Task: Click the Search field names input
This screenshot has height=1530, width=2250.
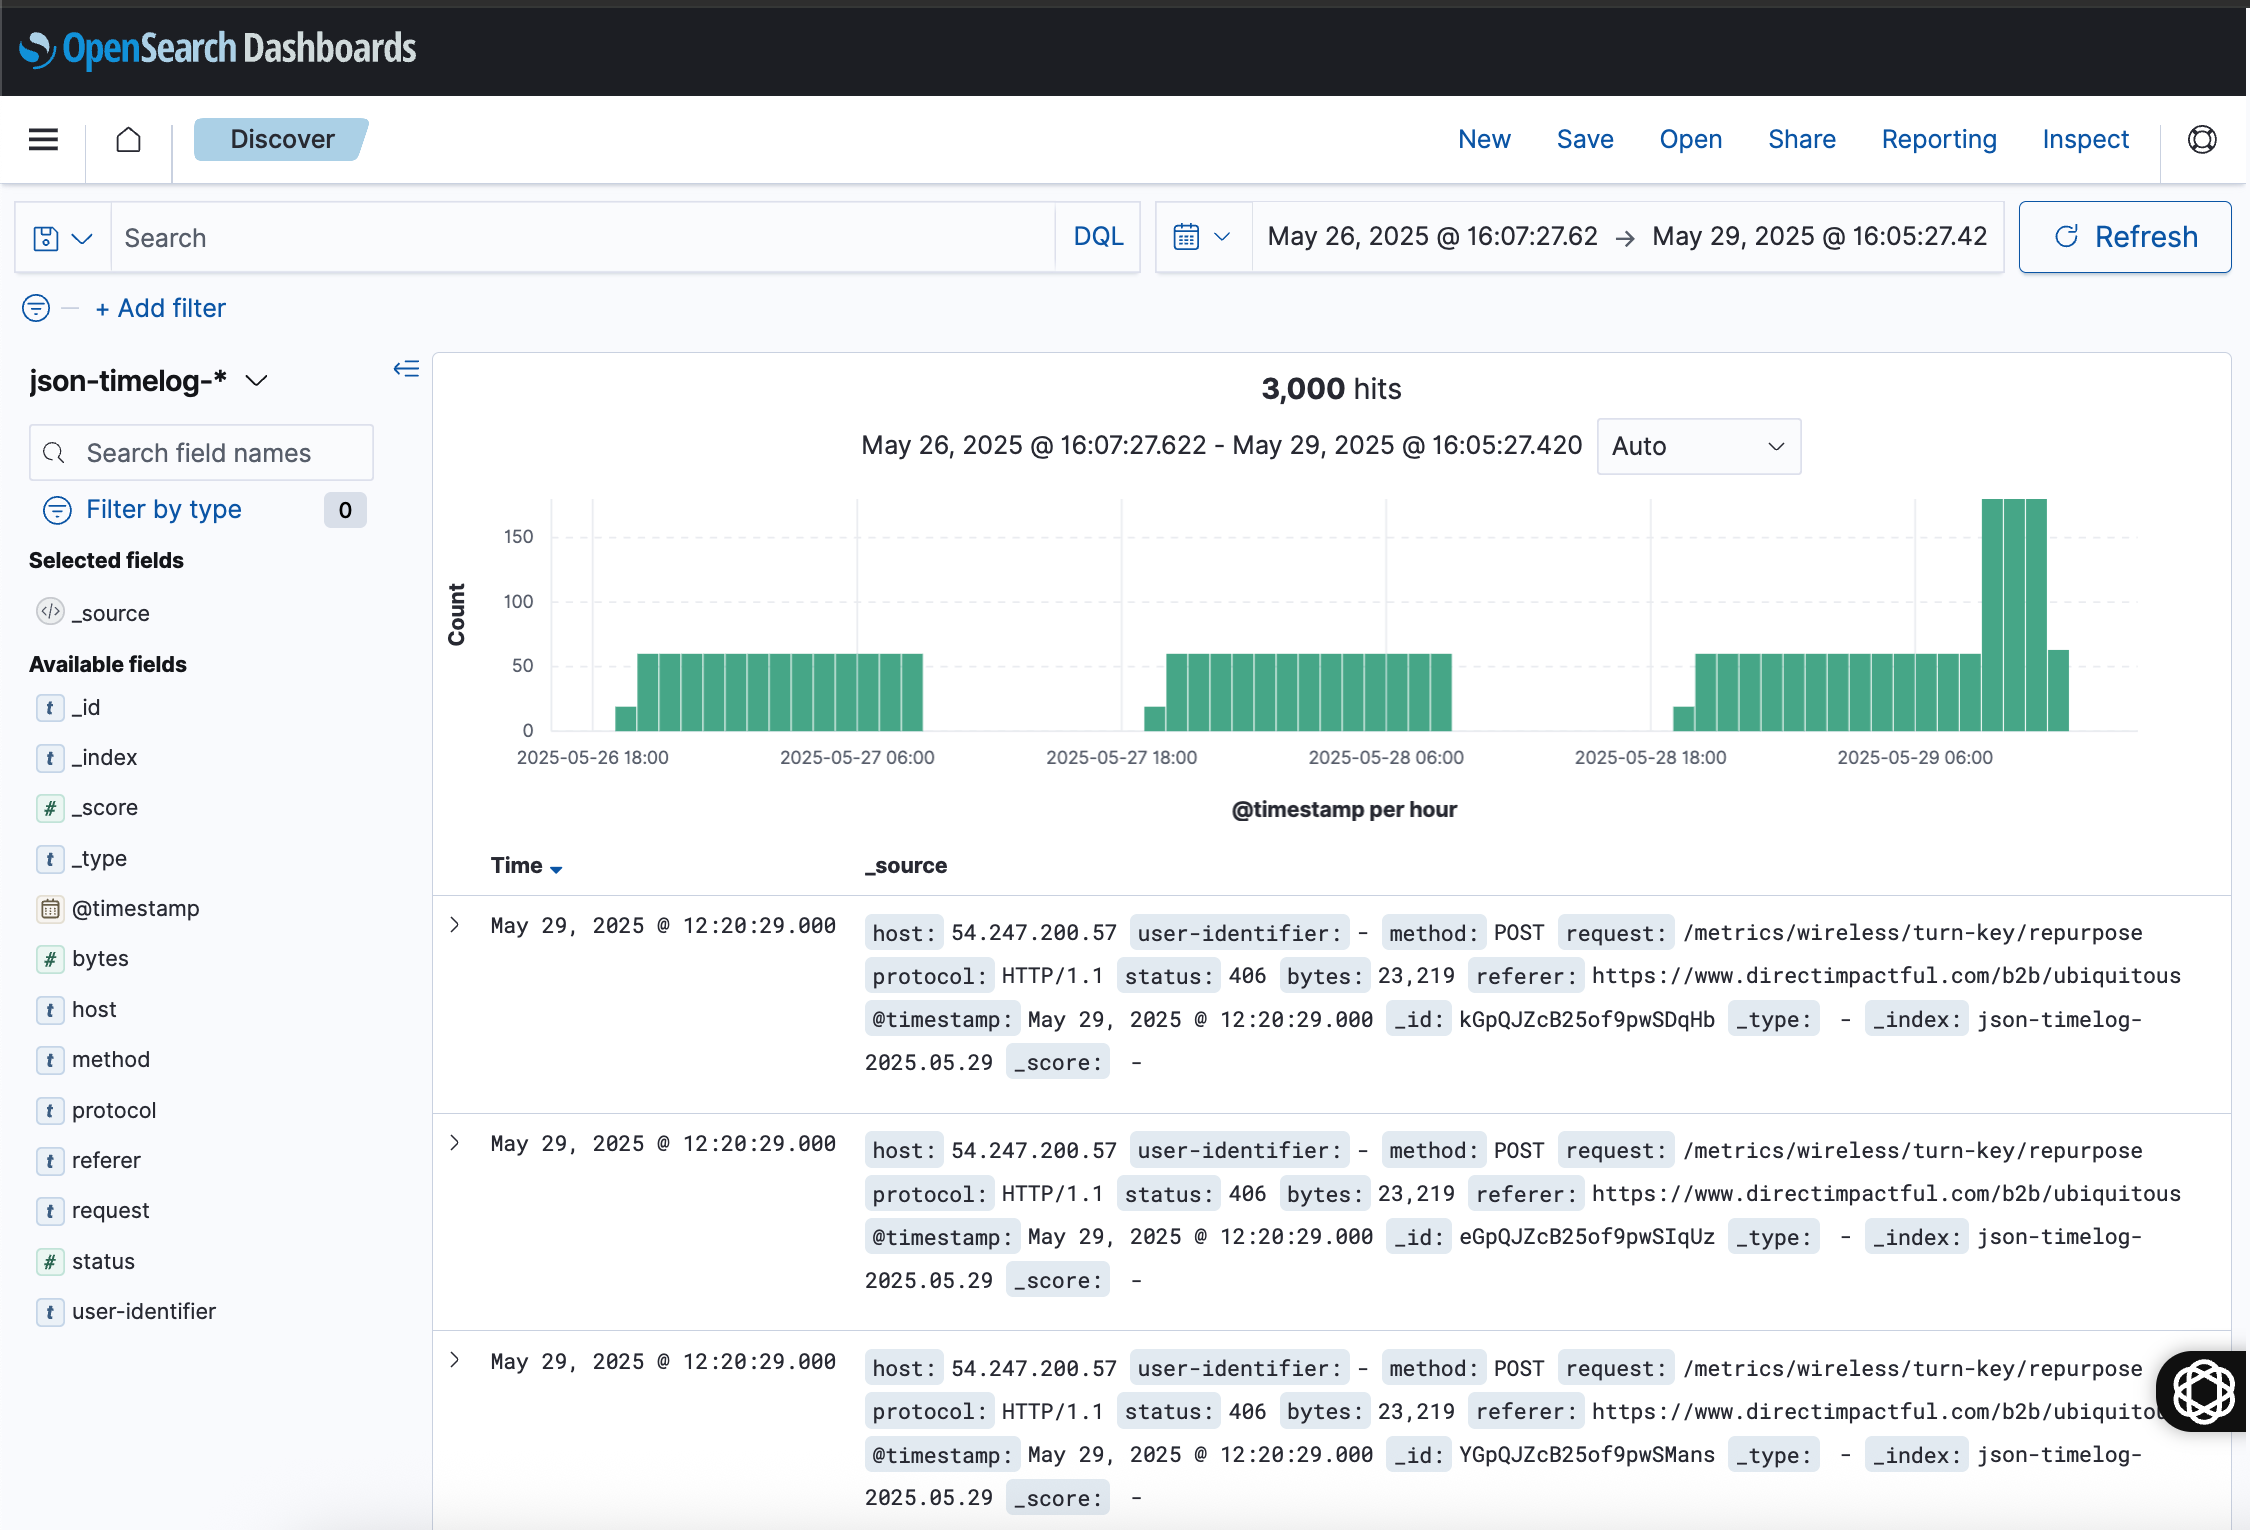Action: click(x=200, y=453)
